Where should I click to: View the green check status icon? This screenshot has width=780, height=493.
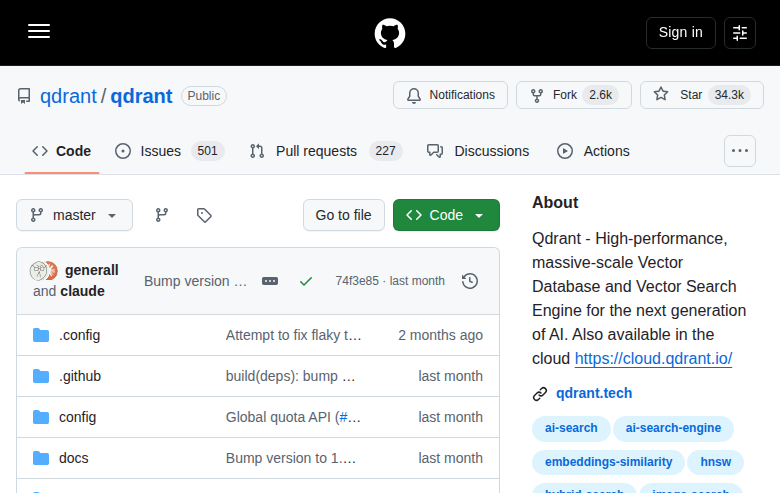tap(306, 281)
